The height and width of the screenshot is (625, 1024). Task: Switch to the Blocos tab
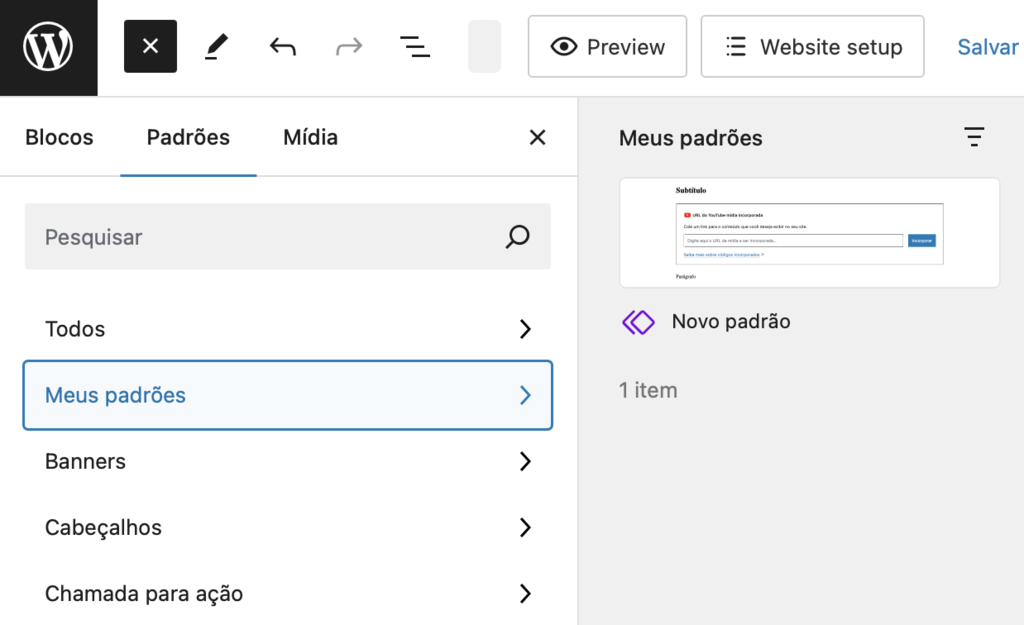point(58,137)
